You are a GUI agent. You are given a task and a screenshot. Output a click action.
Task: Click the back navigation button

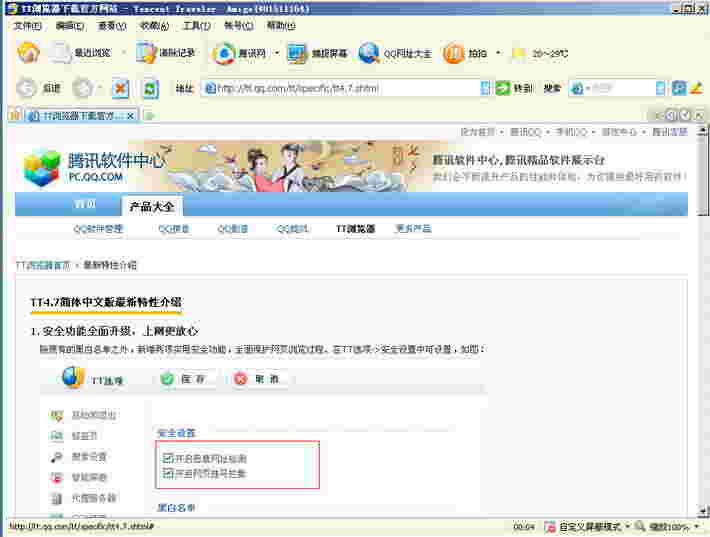point(38,88)
